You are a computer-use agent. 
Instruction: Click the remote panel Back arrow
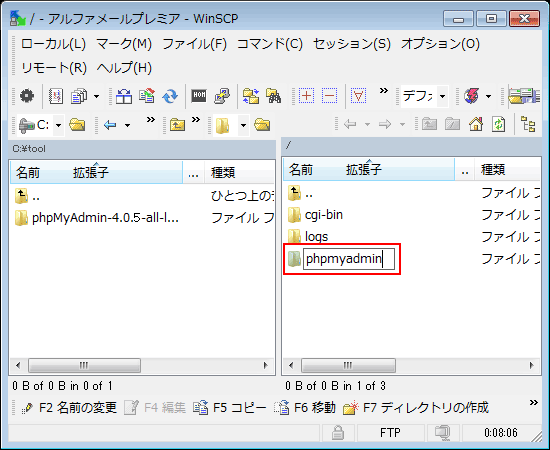(350, 124)
